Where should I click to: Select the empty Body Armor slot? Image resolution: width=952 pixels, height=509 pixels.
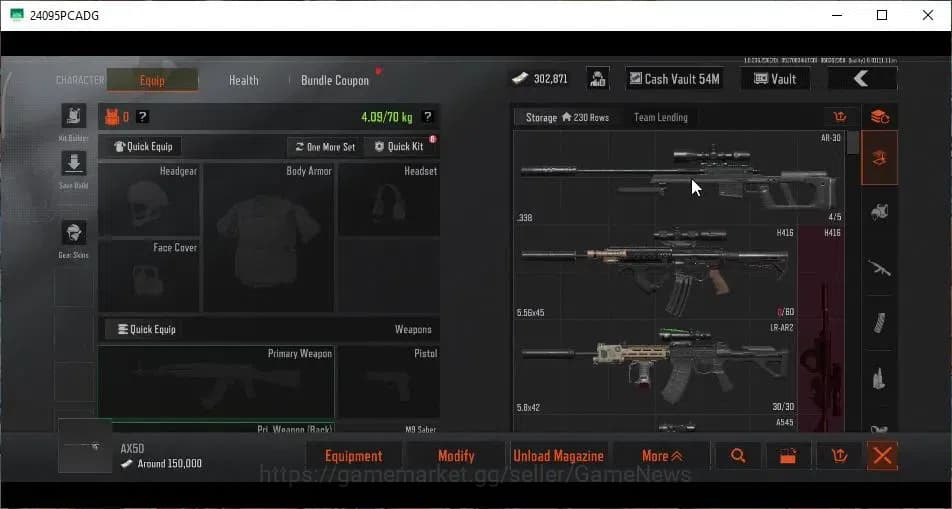point(268,237)
